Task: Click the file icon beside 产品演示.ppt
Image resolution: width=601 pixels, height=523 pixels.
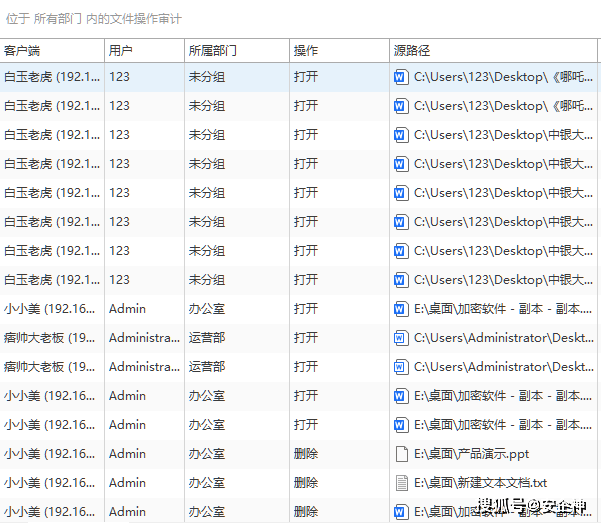Action: (x=401, y=454)
